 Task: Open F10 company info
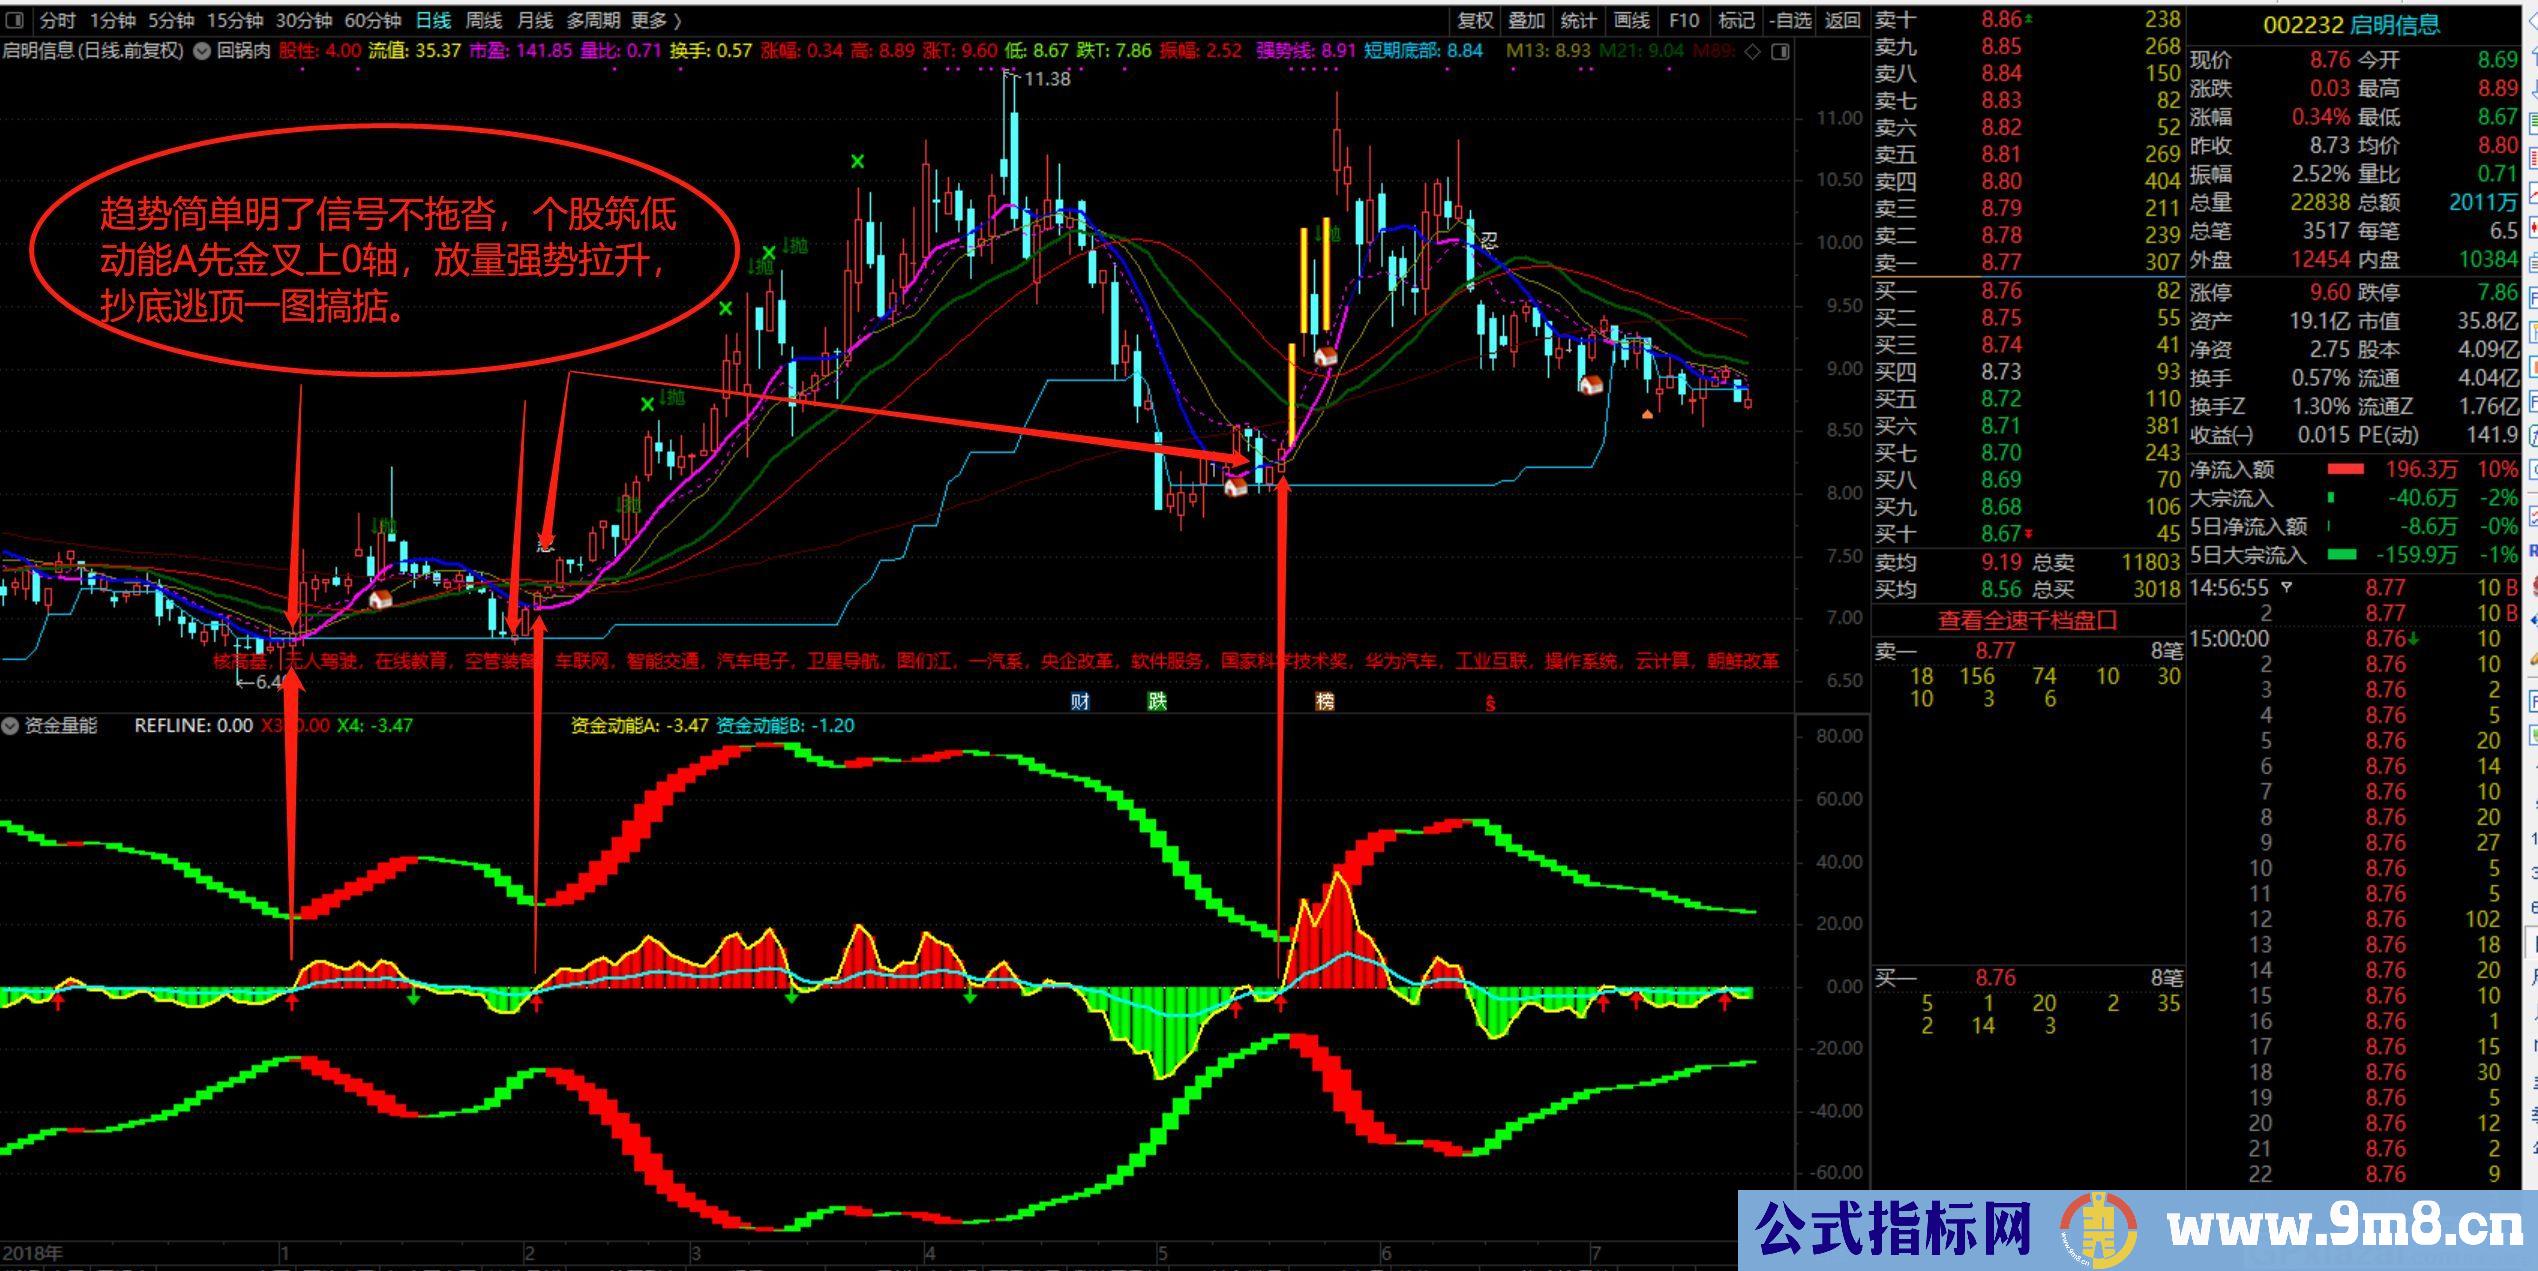coord(1684,20)
